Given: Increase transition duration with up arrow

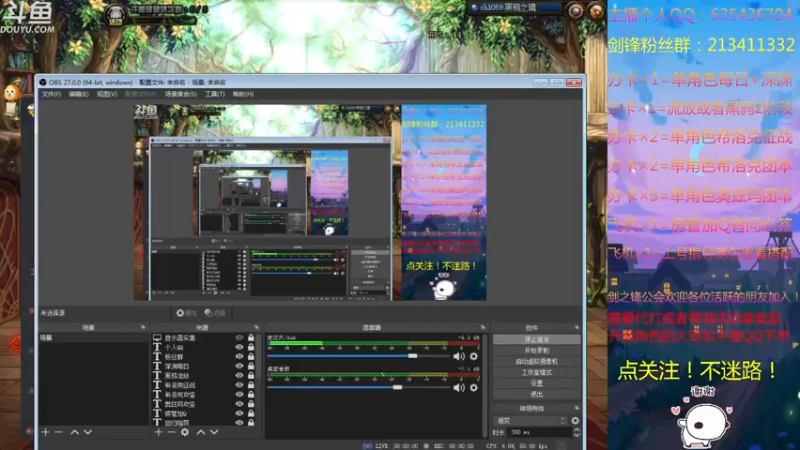Looking at the screenshot, I should pyautogui.click(x=577, y=430).
